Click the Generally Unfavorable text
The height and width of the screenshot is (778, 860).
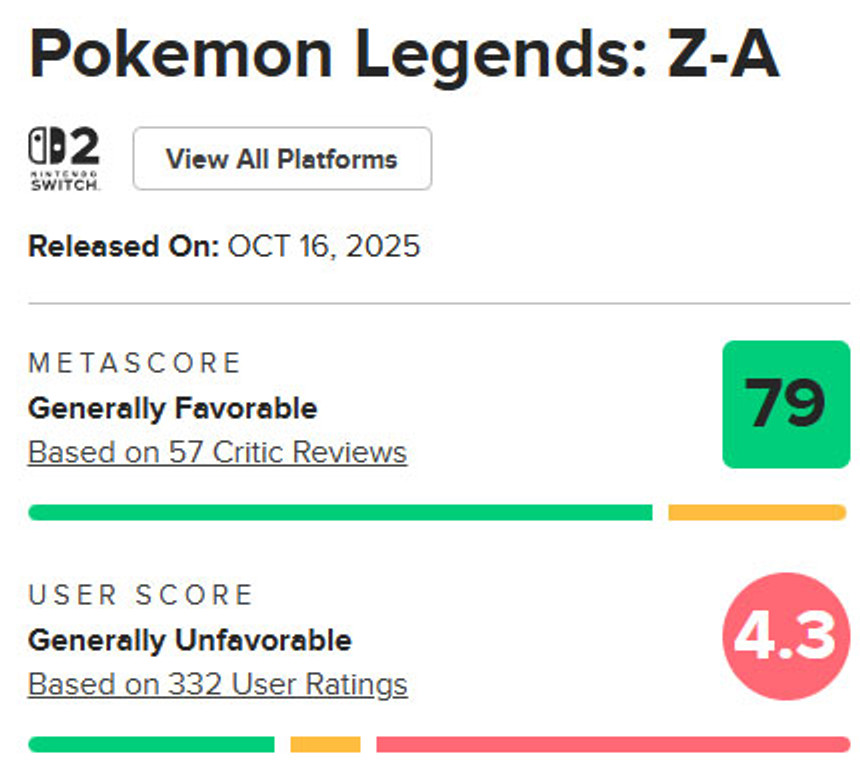[190, 640]
